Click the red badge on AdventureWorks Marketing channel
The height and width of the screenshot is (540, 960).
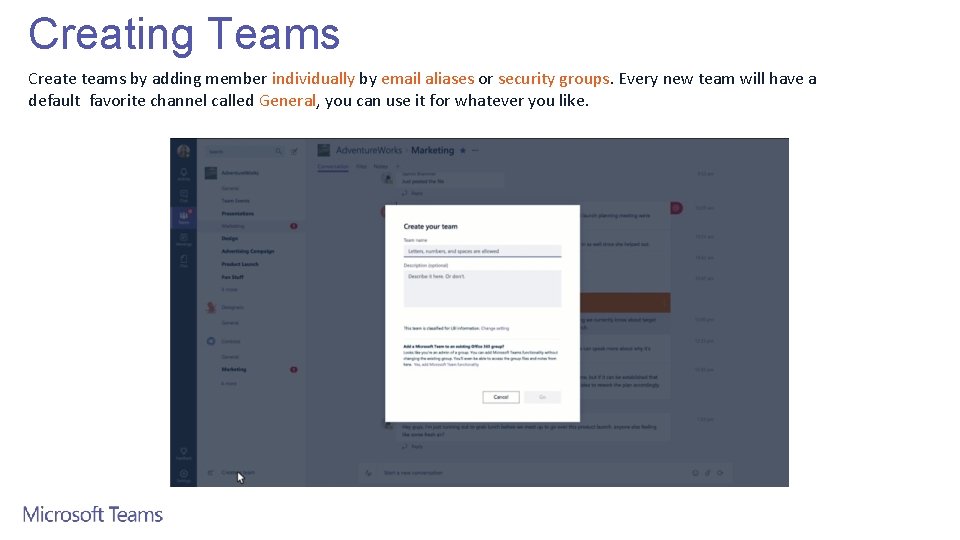(x=293, y=226)
